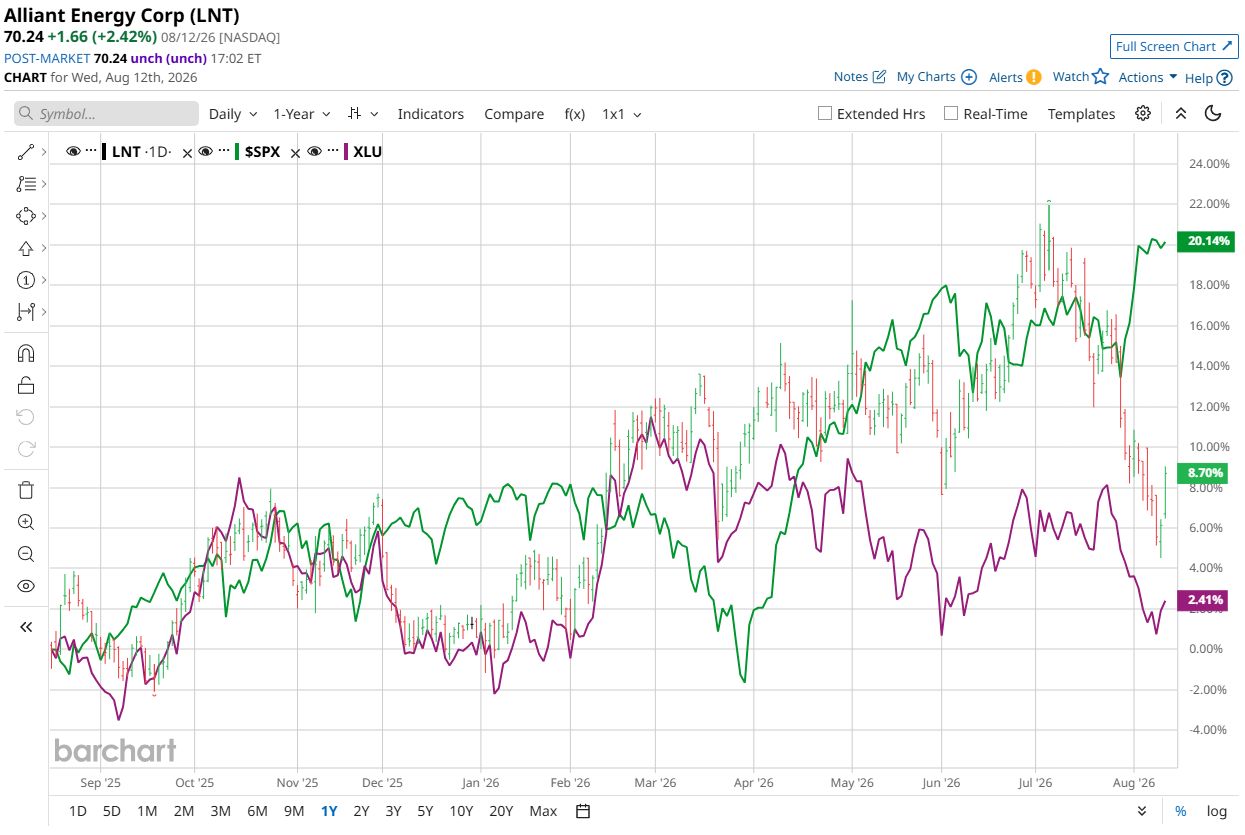Toggle drawings visibility eye in left toolbar

(26, 586)
